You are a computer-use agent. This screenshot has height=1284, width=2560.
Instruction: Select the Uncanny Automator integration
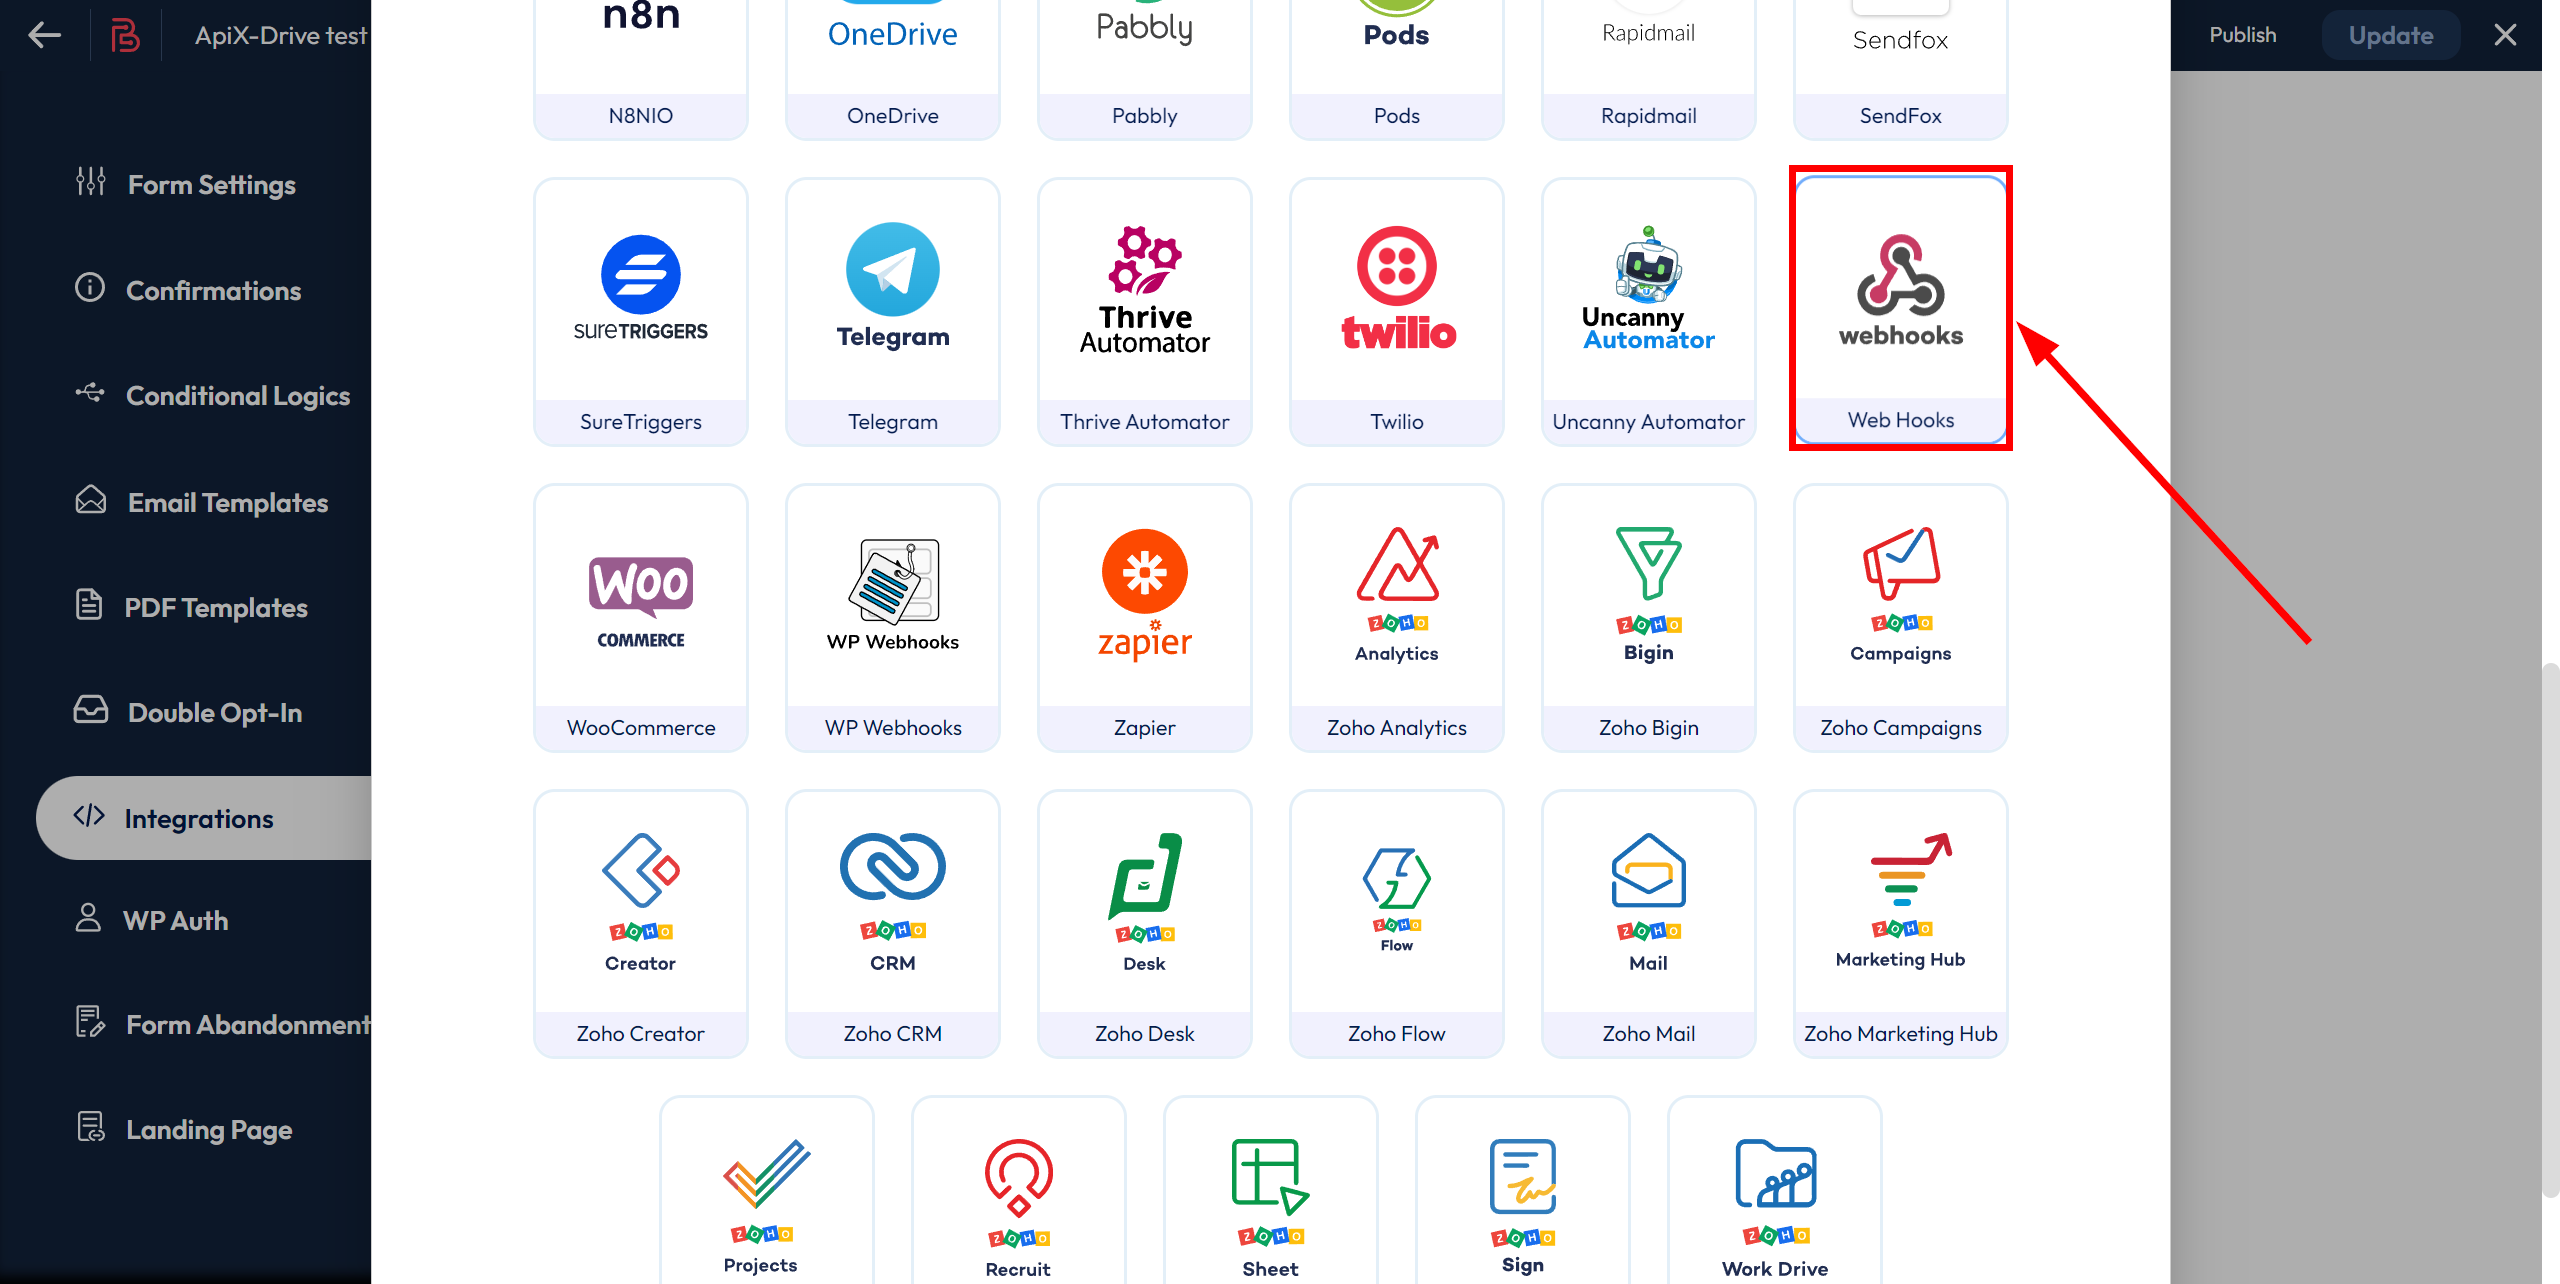[1648, 314]
